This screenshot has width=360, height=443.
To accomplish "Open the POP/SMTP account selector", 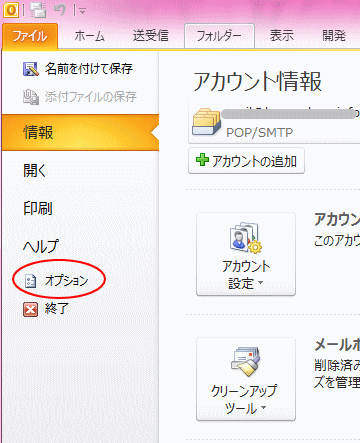I will point(274,123).
